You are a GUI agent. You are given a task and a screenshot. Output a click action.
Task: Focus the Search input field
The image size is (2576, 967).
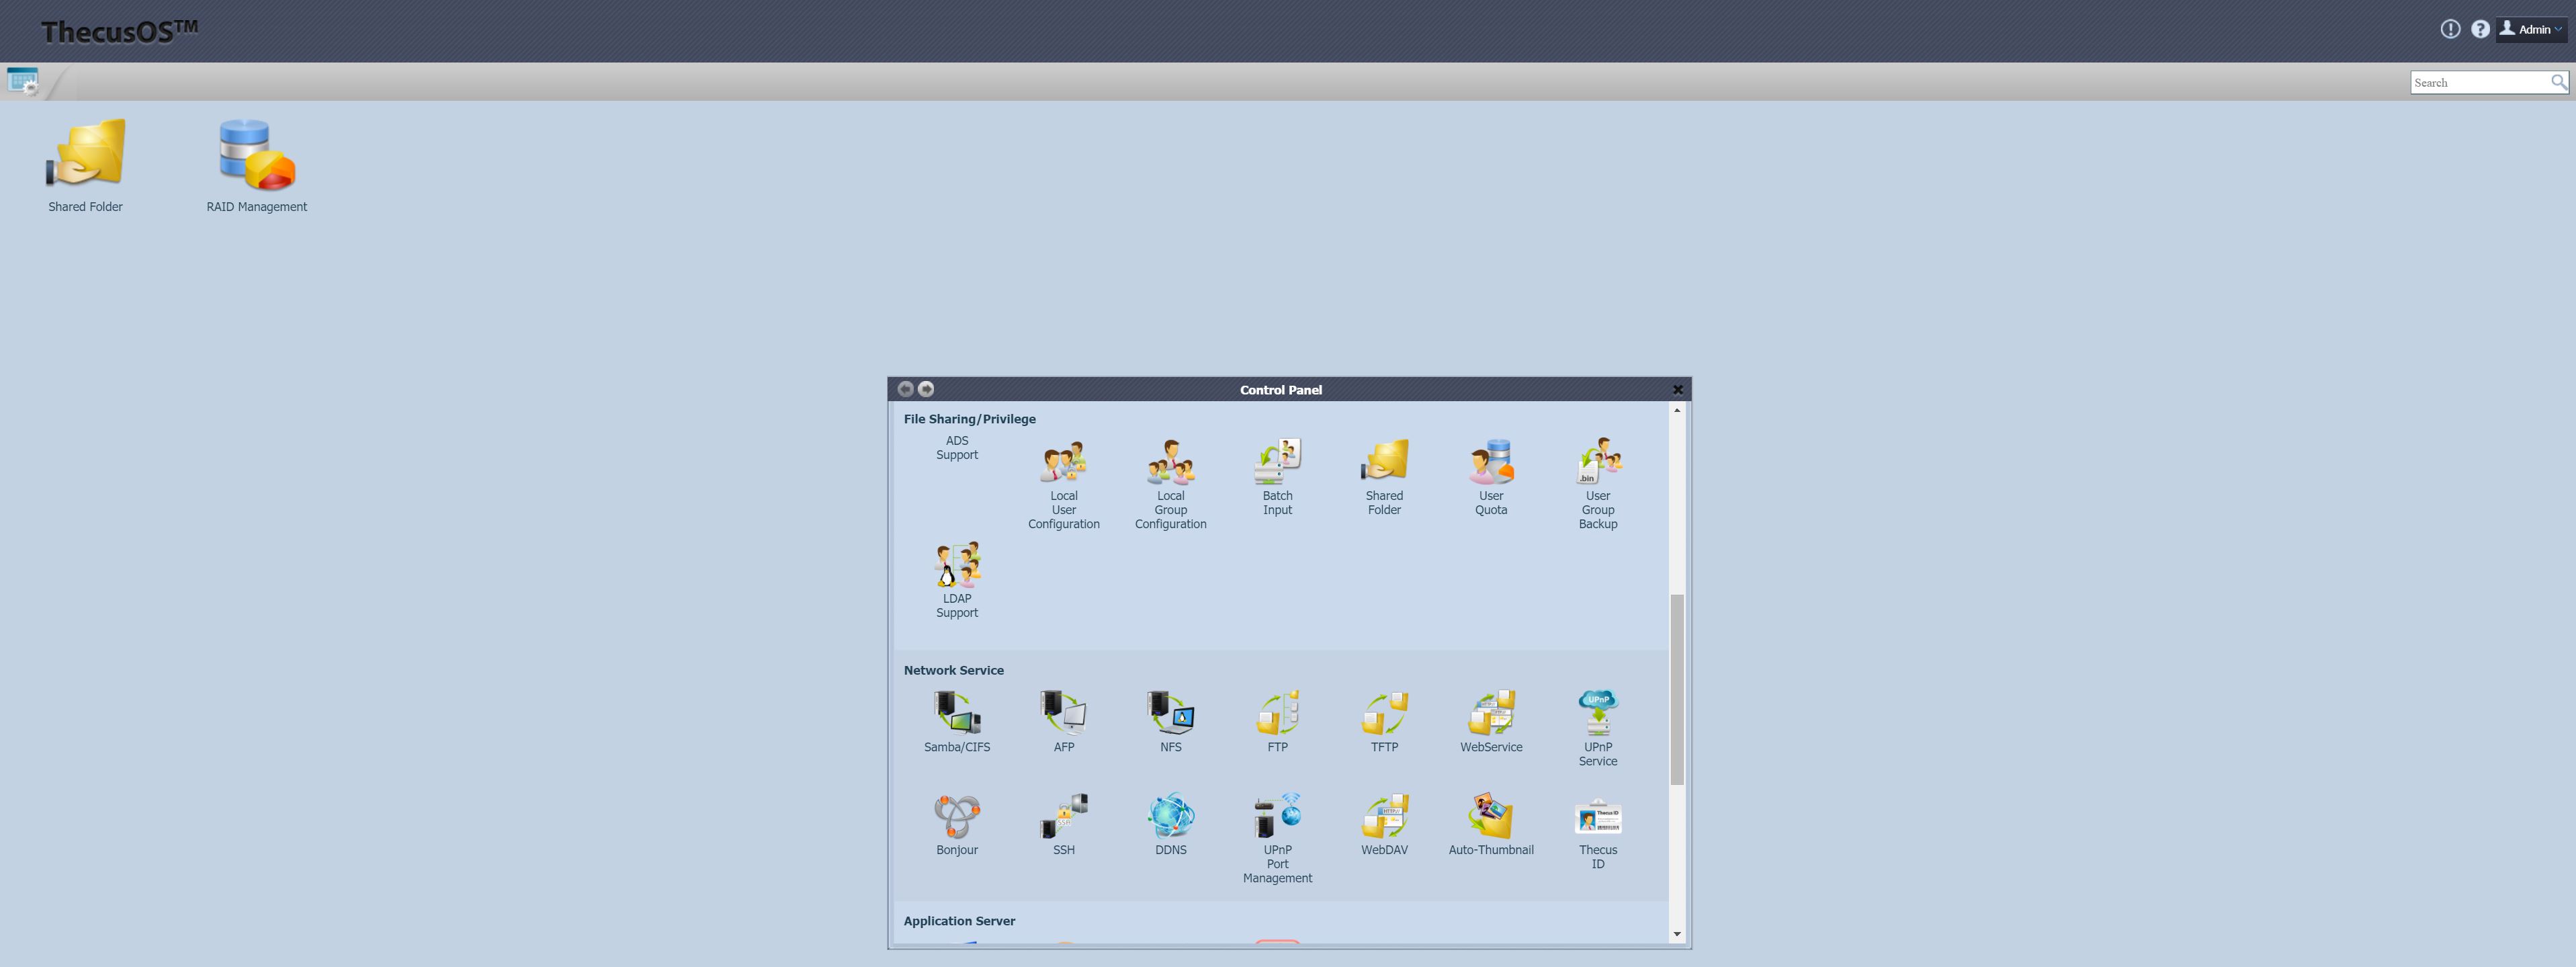pos(2478,82)
